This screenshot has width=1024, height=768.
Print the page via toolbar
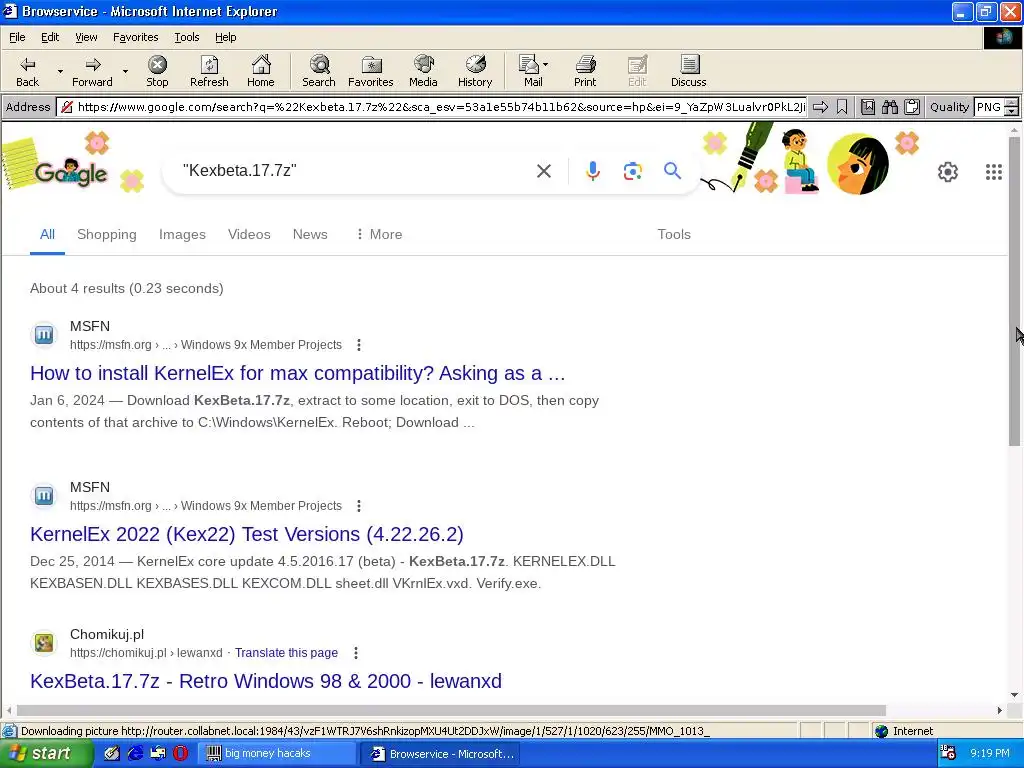(x=585, y=71)
